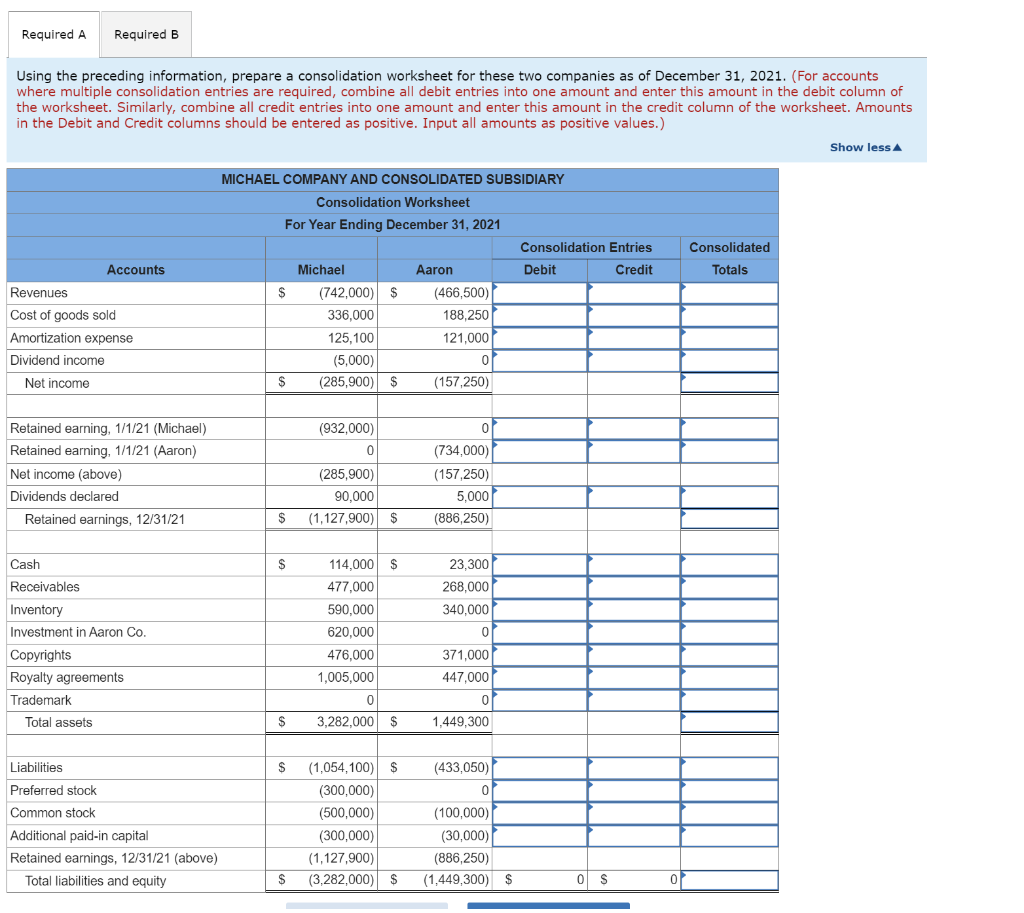Click Preferred stock consolidated totals field
This screenshot has height=913, width=1024.
(x=729, y=791)
